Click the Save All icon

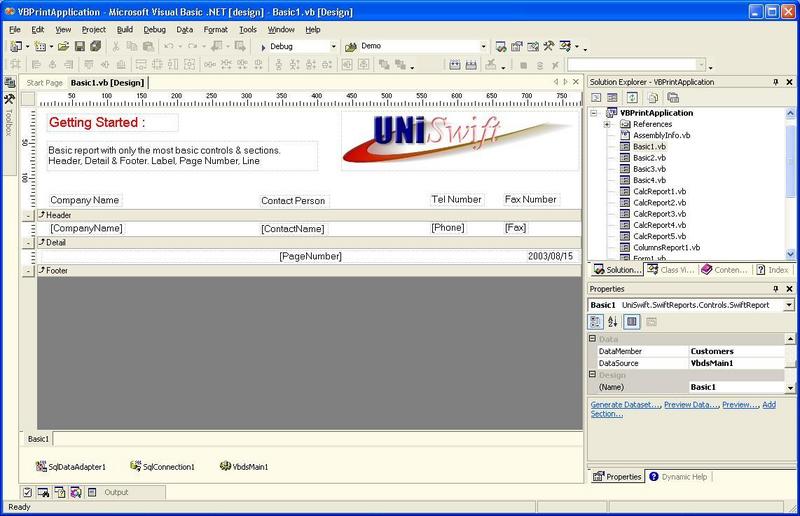coord(95,46)
